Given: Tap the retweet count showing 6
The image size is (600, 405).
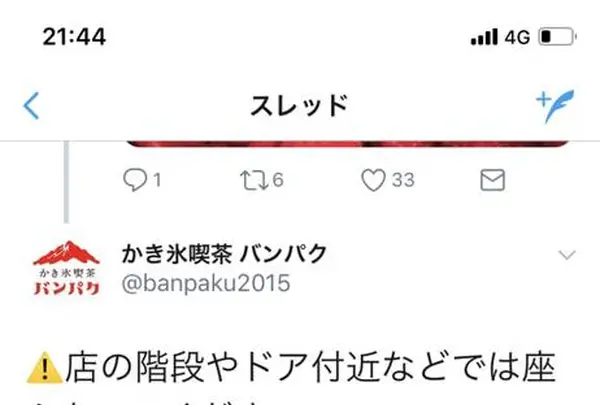Looking at the screenshot, I should click(278, 180).
